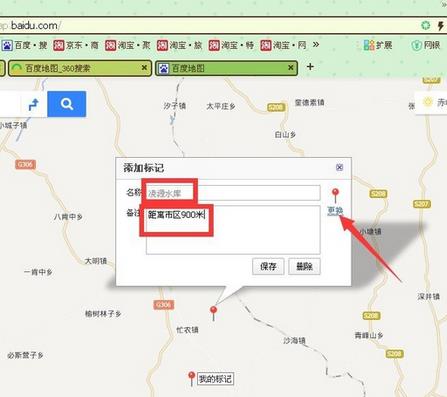Expand more bookmarks with the » chevron
Viewport: 447px width, 397px height.
point(316,45)
